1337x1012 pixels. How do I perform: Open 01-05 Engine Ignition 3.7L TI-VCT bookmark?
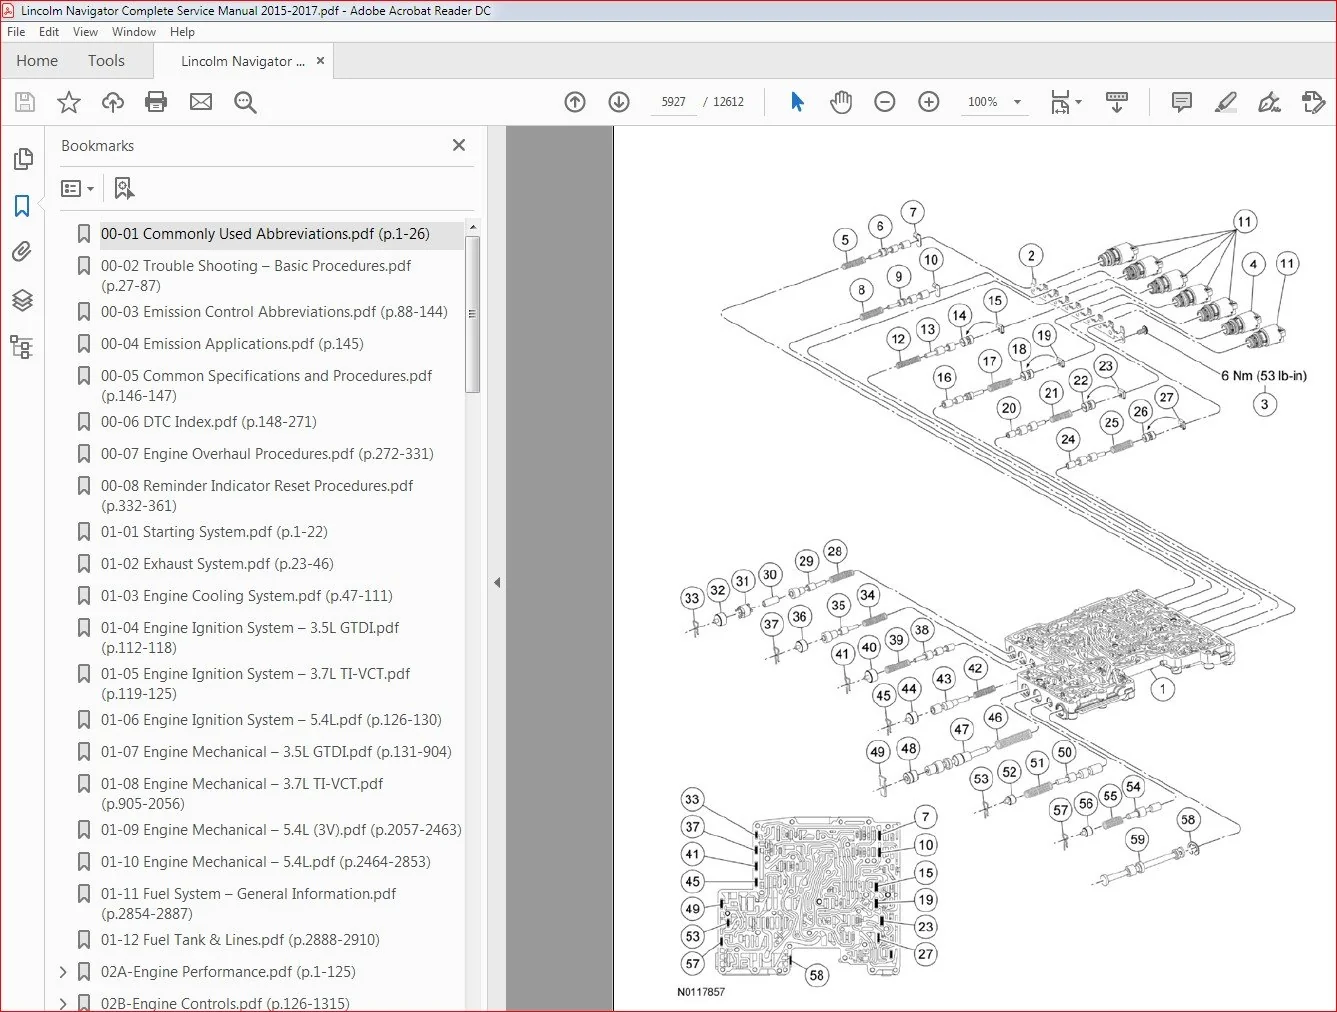[255, 684]
